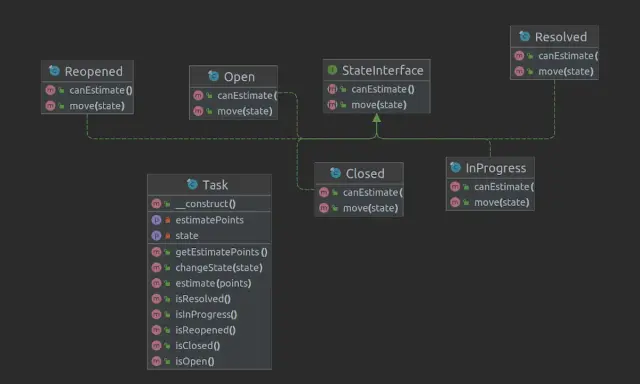640x384 pixels.
Task: Click property icon beside state field
Action: coord(156,235)
